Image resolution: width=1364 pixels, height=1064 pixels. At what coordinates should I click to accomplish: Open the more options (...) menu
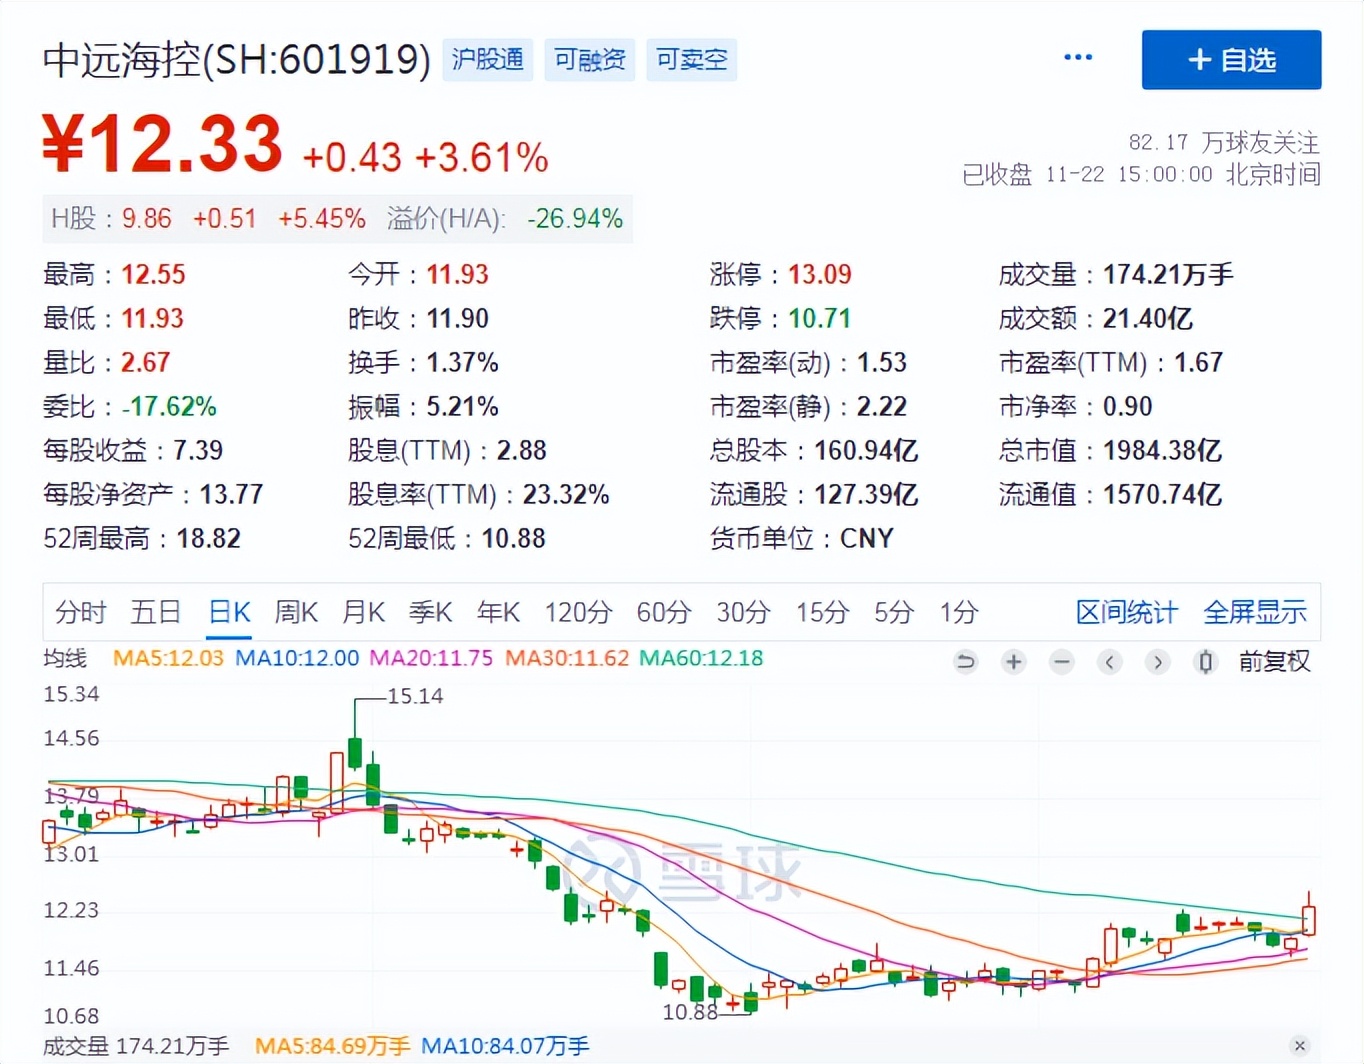(1077, 57)
